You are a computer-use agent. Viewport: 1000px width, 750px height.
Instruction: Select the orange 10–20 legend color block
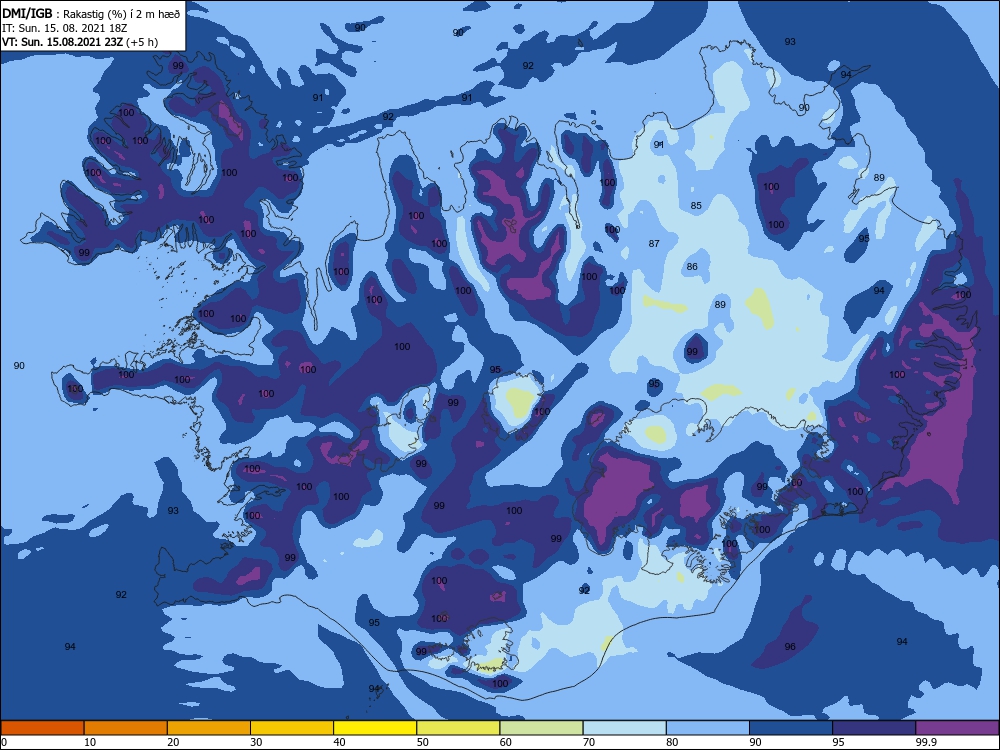pos(126,728)
